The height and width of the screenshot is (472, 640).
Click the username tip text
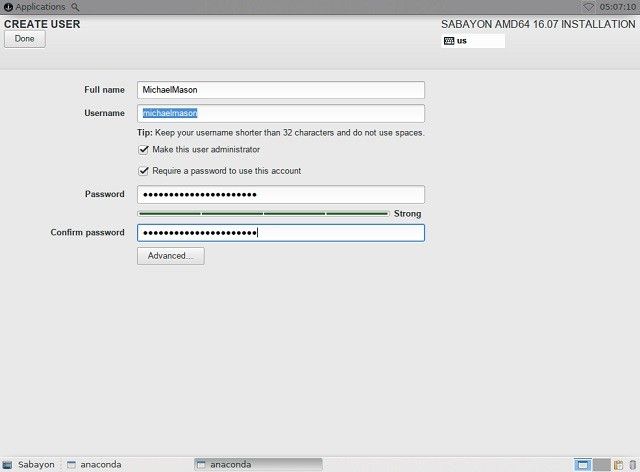tap(281, 133)
